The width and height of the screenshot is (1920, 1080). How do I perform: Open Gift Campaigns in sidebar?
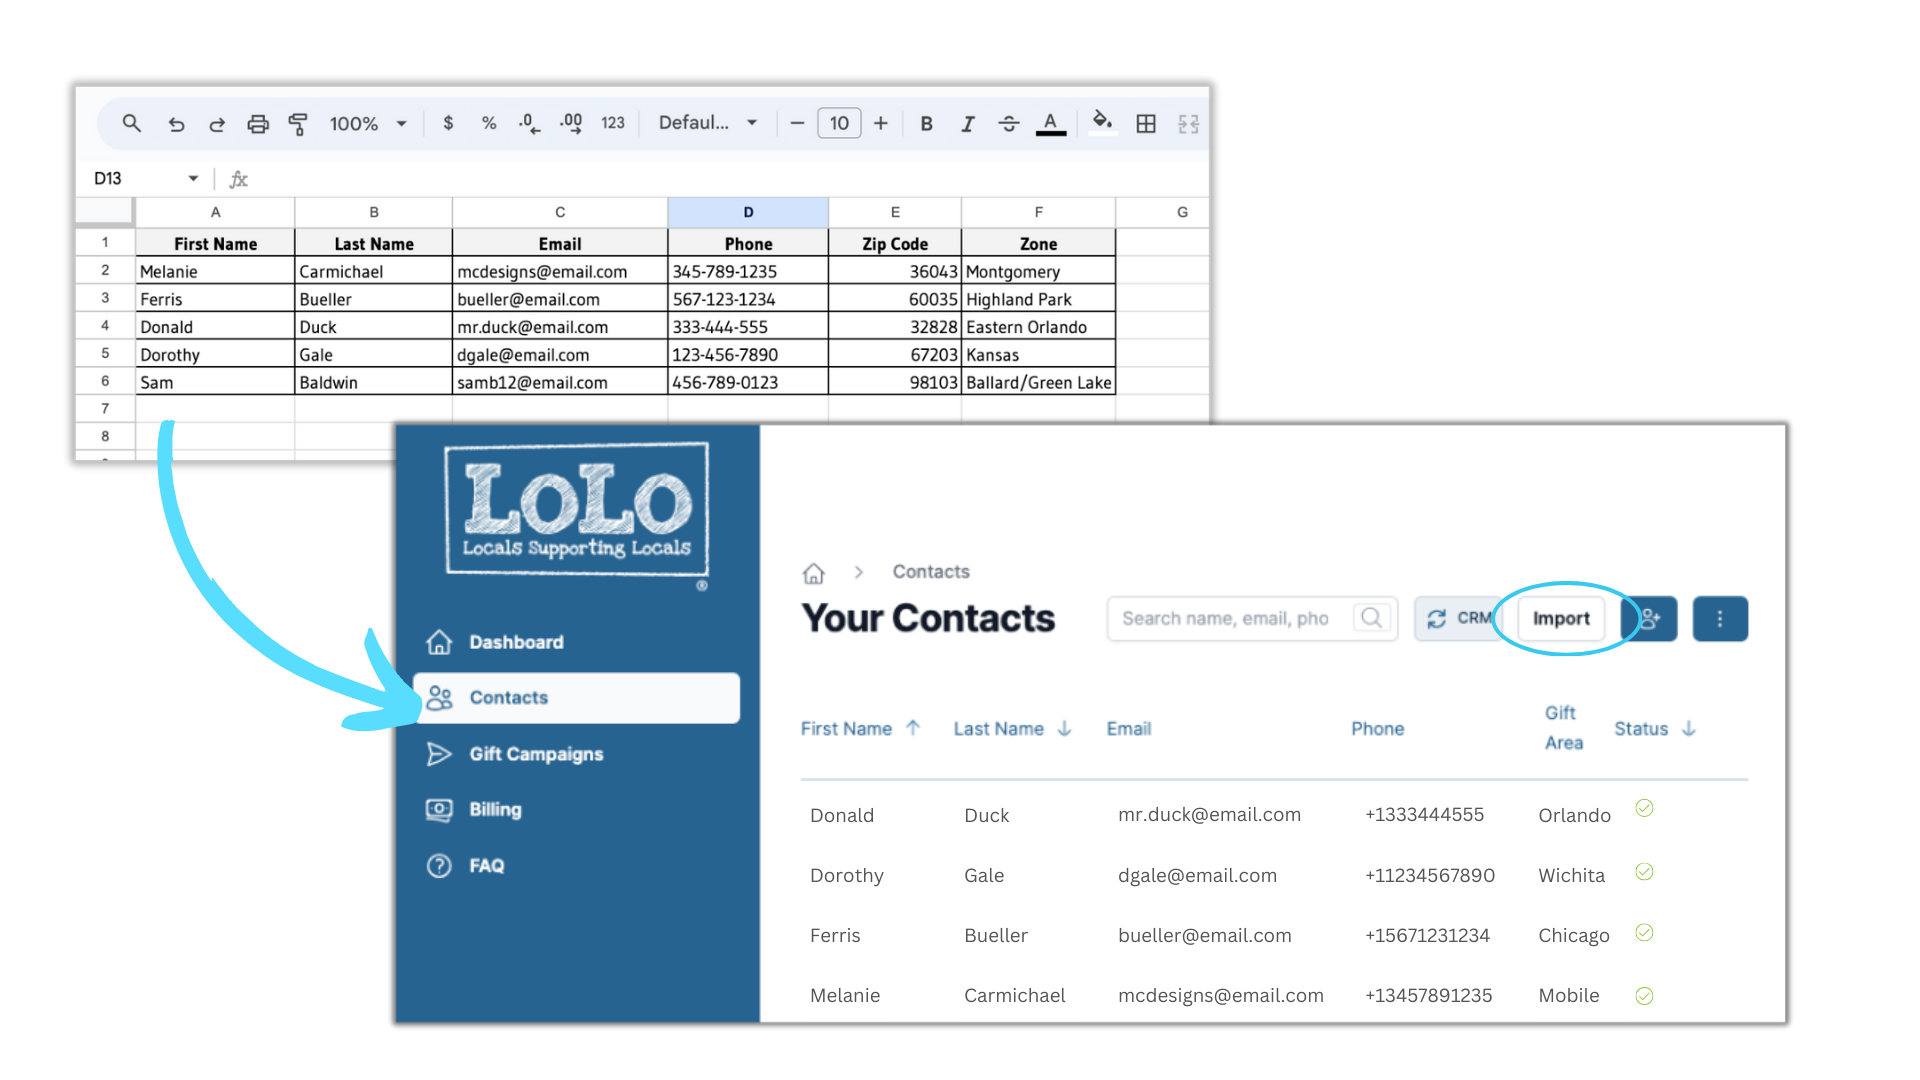click(536, 754)
